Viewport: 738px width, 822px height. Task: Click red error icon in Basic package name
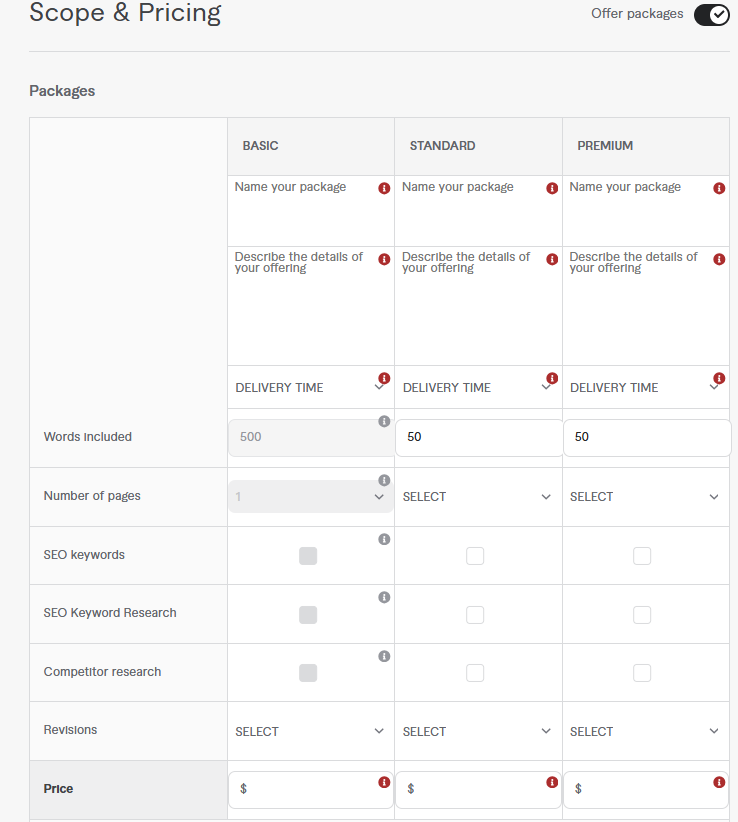coord(384,188)
